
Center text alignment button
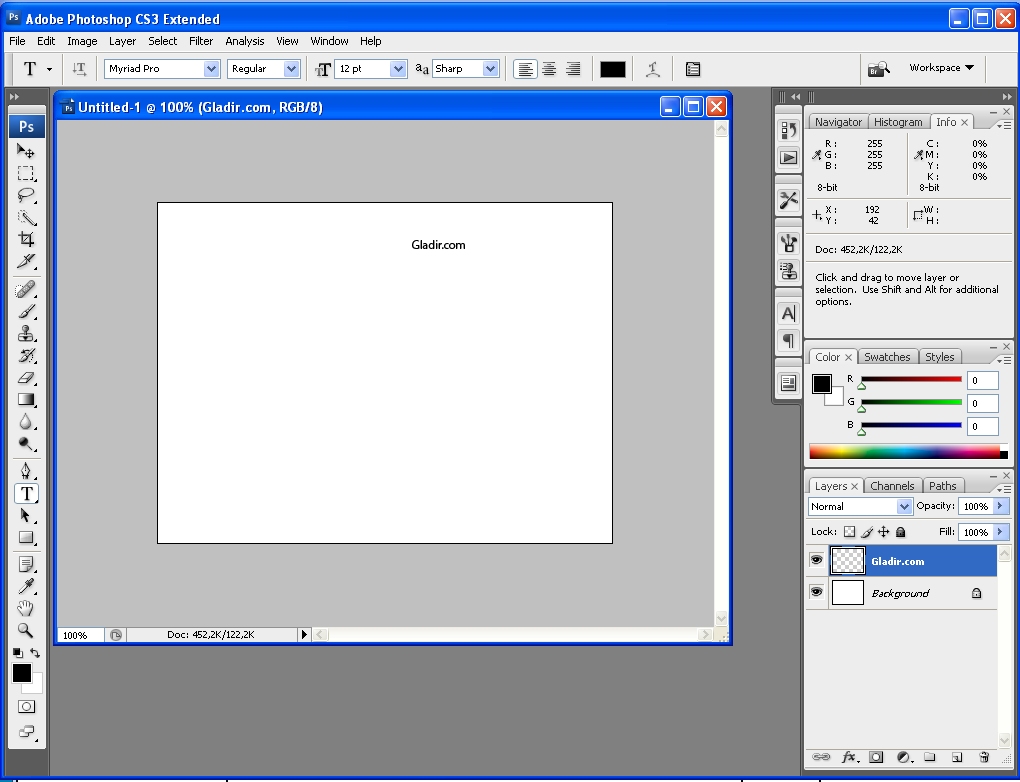(549, 69)
